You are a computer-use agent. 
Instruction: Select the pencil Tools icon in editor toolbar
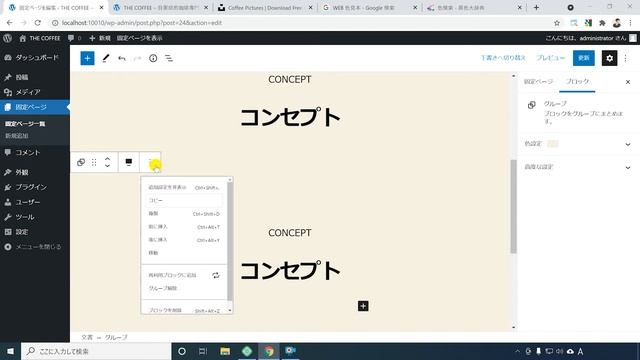click(x=106, y=58)
